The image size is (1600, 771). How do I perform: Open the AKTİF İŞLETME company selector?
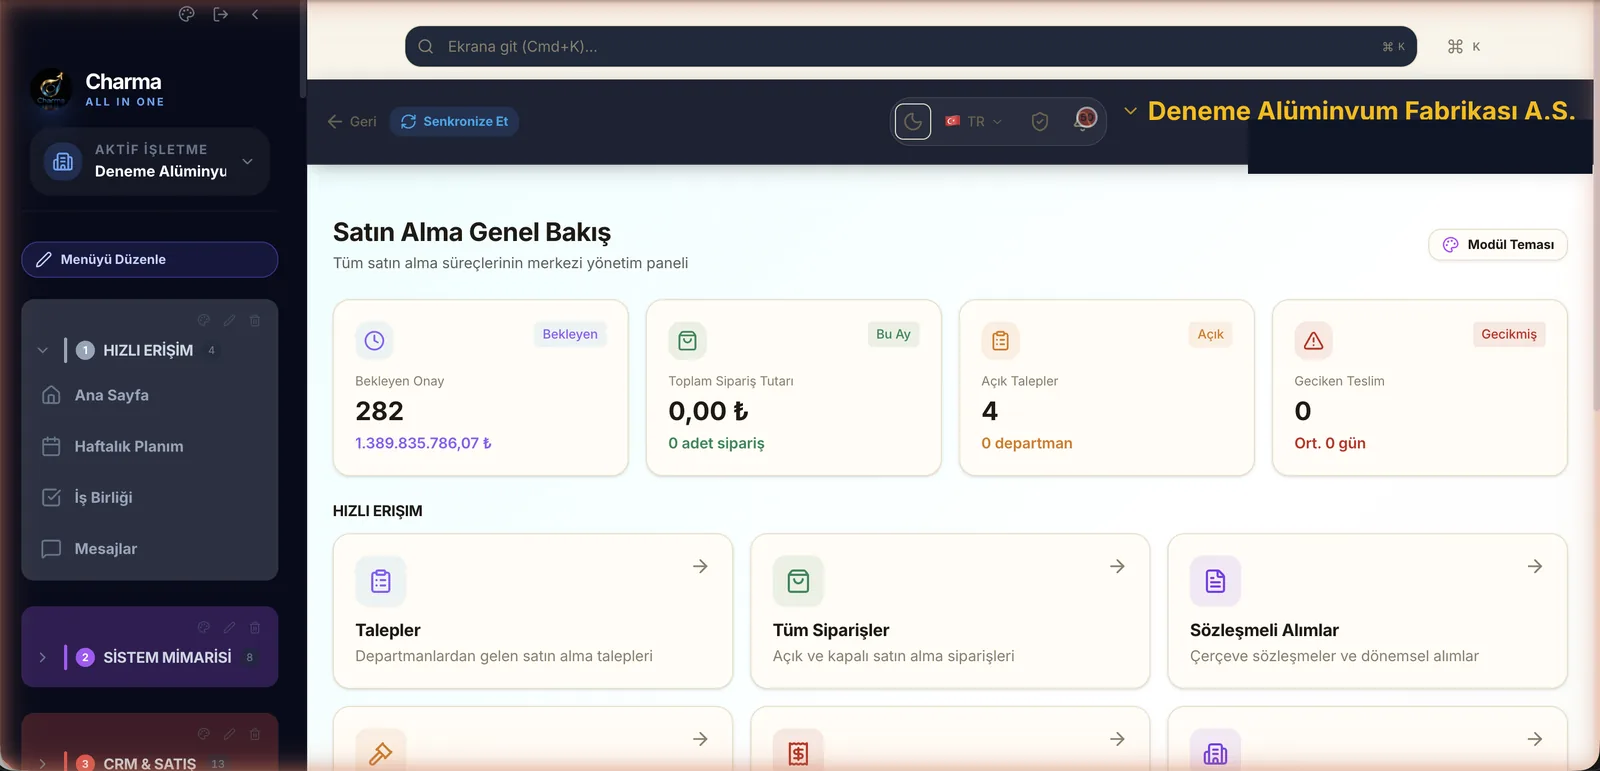click(150, 161)
